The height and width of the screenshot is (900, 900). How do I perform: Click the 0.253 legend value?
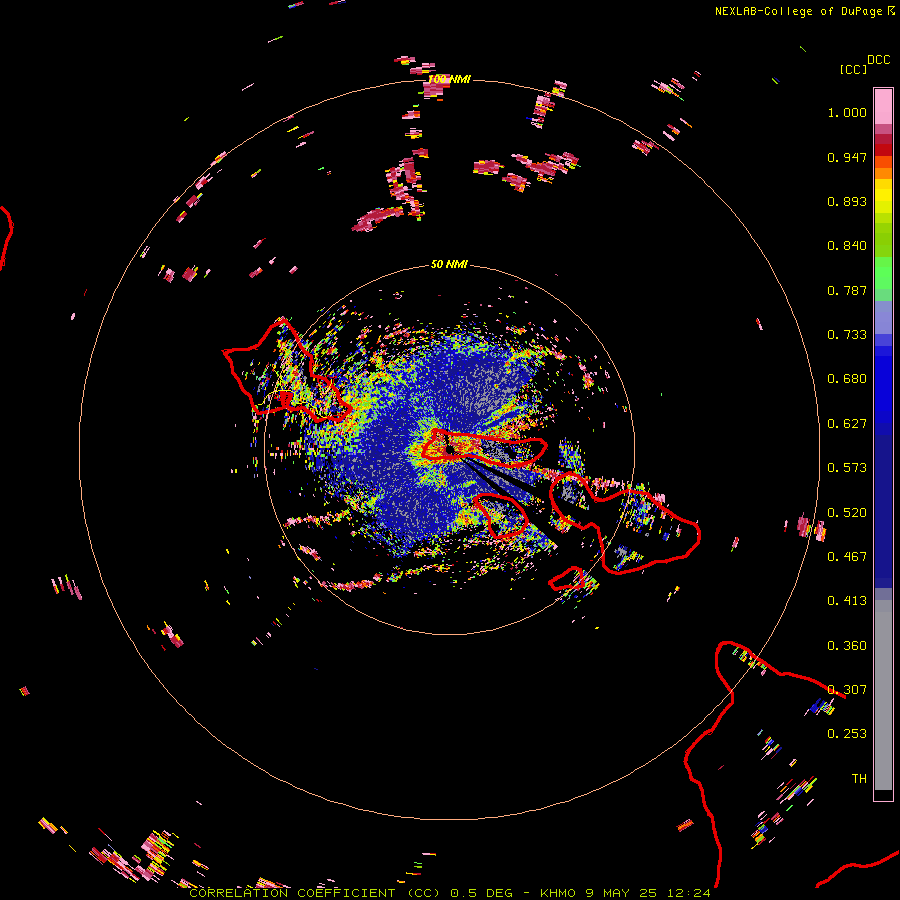847,734
